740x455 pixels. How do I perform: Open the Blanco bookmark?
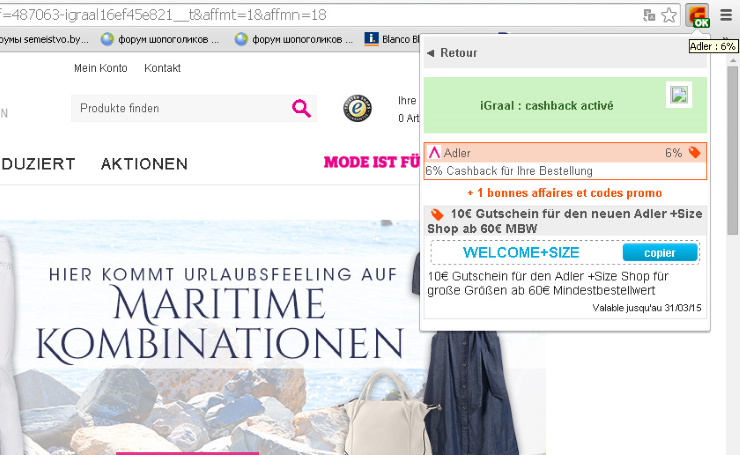click(x=392, y=39)
